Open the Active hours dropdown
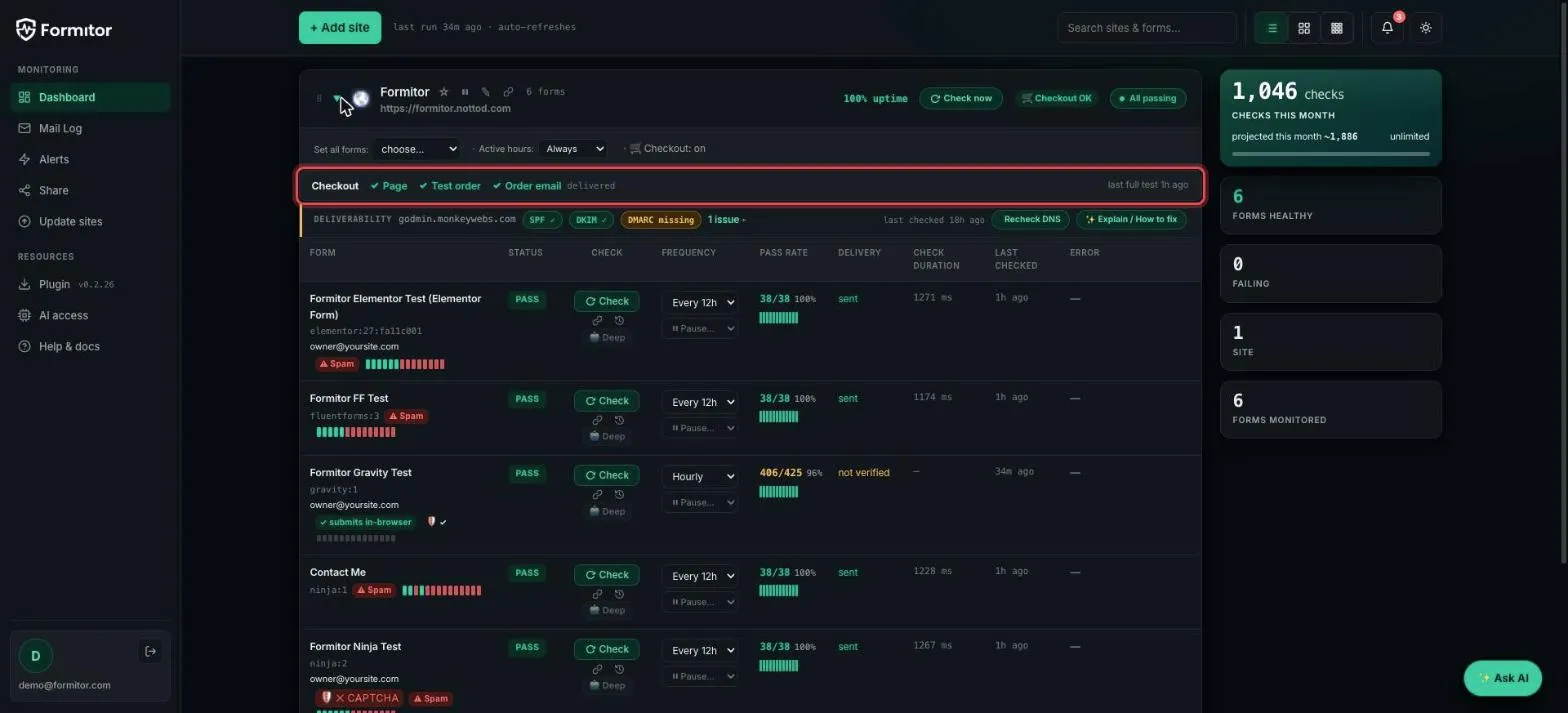1568x713 pixels. (x=573, y=149)
